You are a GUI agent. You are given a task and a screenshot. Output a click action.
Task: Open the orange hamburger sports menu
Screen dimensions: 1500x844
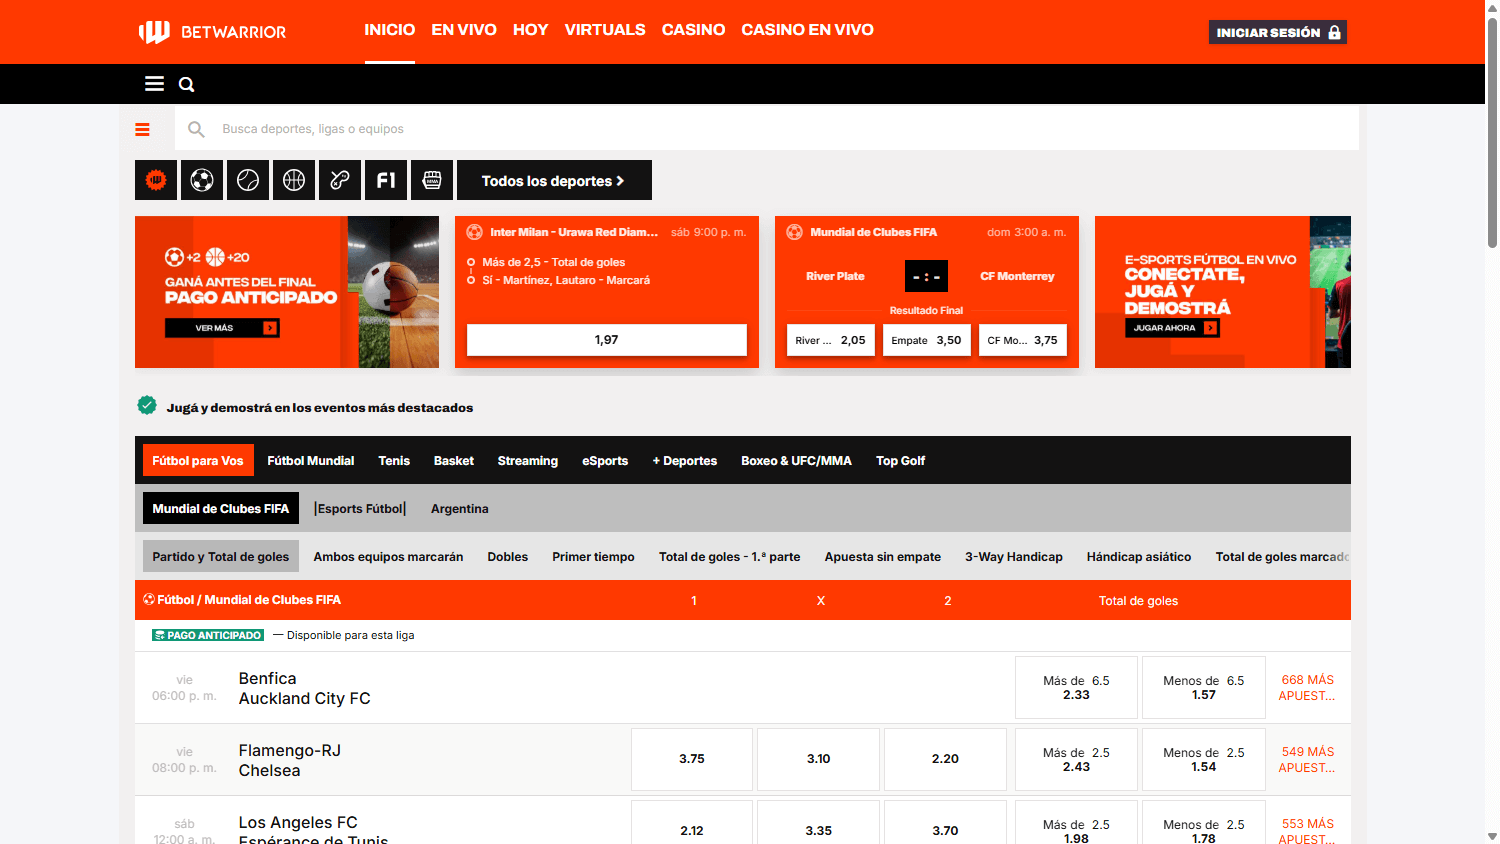[143, 129]
